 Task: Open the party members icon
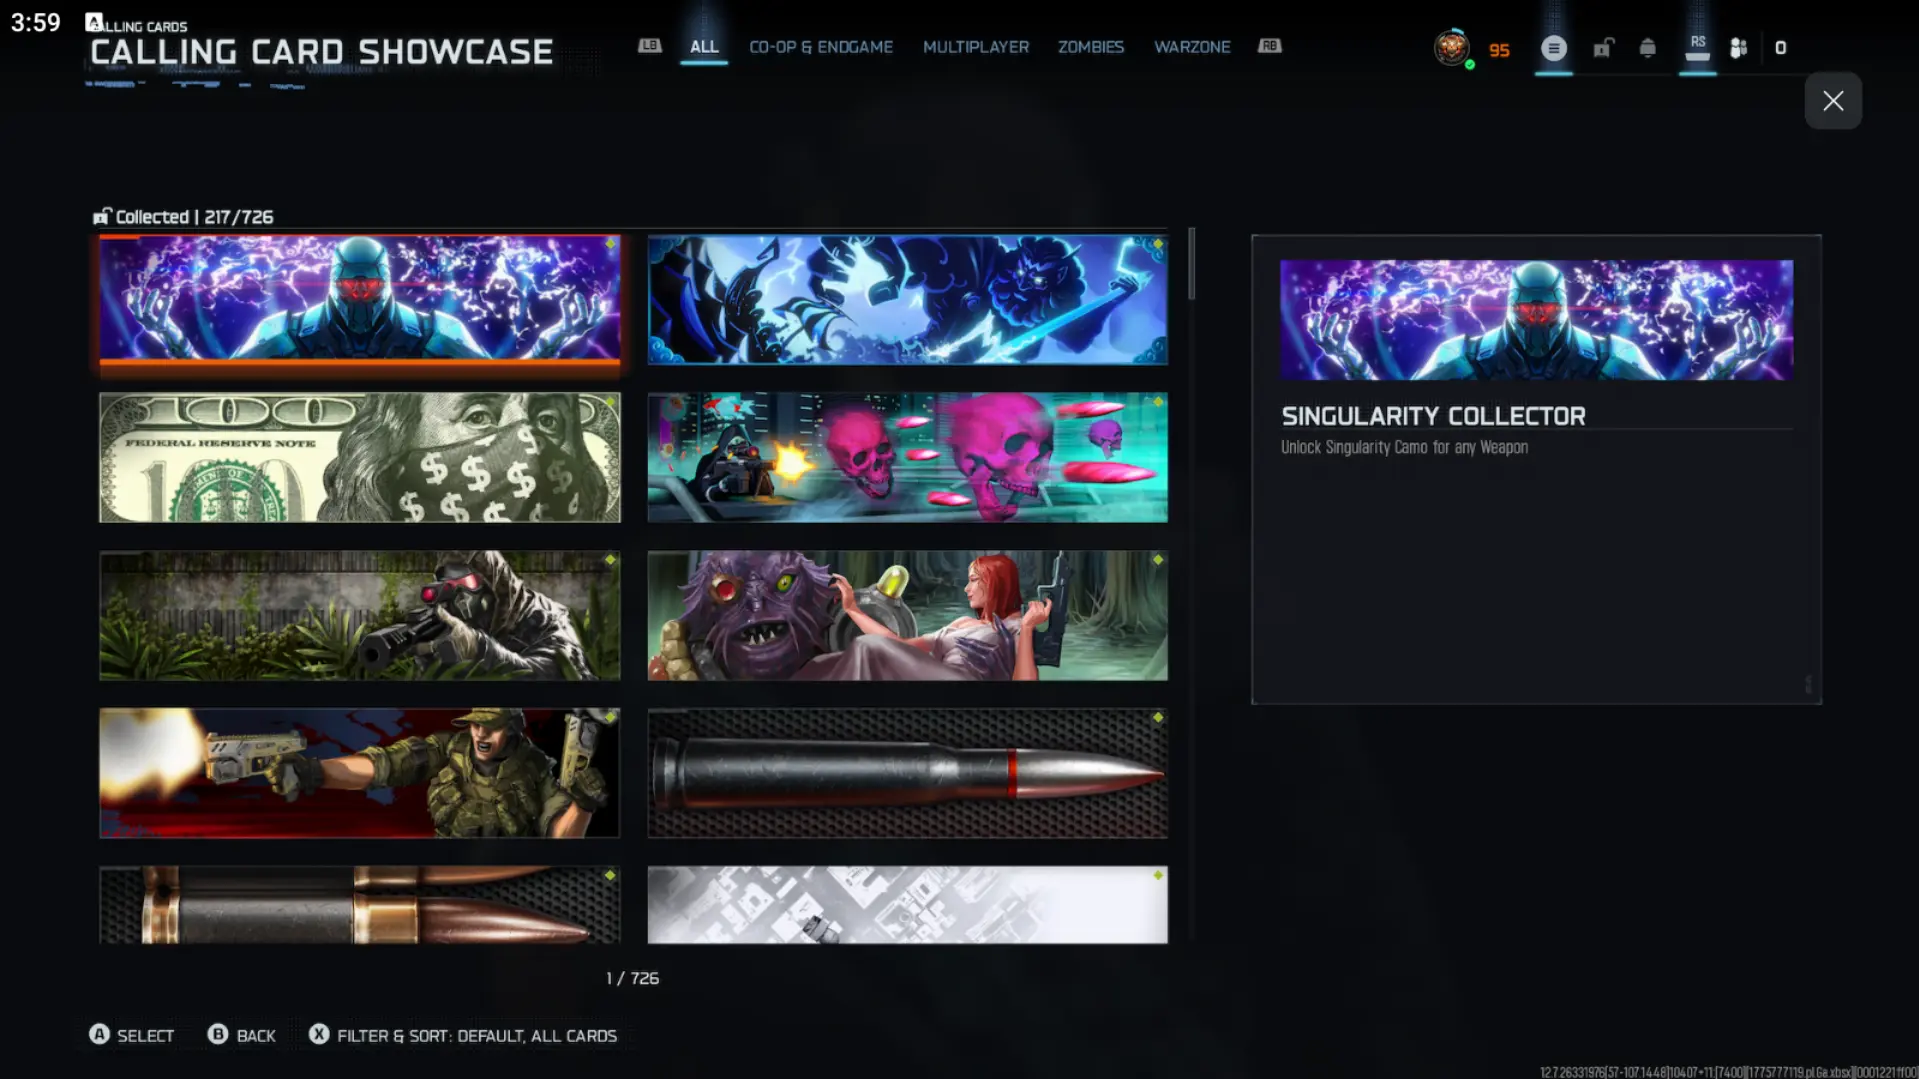(x=1739, y=48)
